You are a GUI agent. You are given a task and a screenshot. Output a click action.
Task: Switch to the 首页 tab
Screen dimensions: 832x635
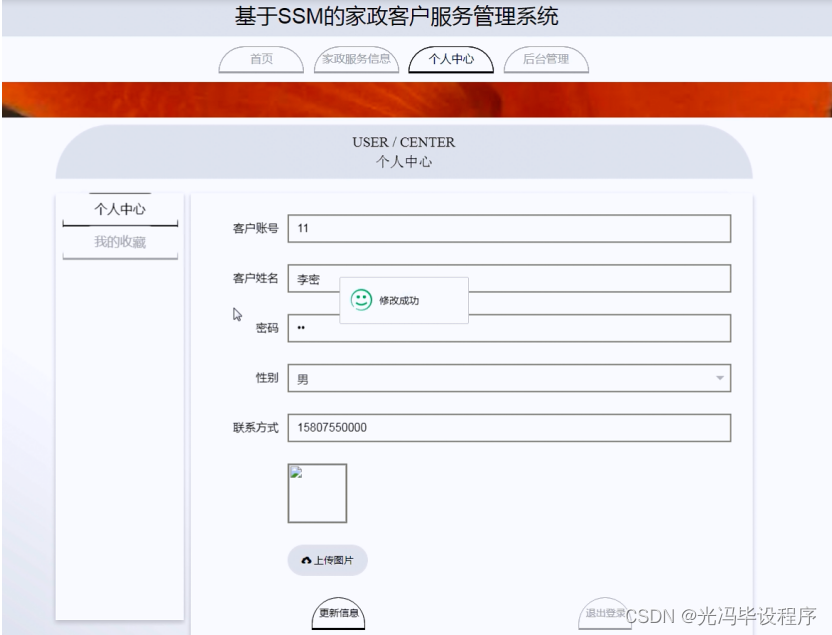(x=260, y=59)
